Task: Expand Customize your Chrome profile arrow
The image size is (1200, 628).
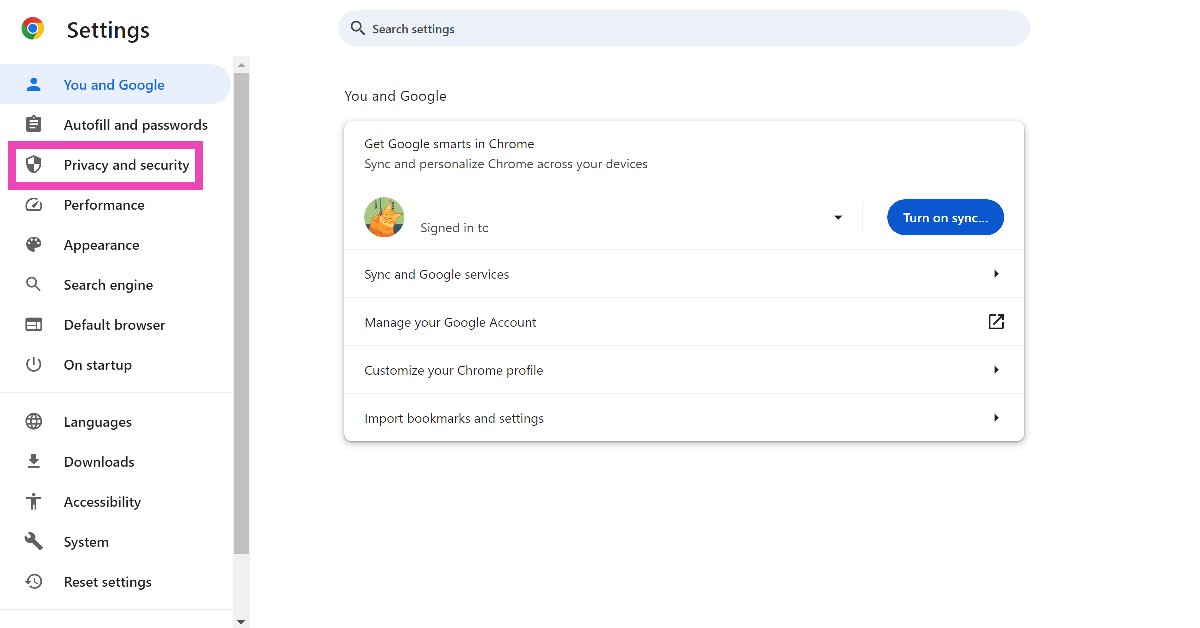Action: (996, 370)
